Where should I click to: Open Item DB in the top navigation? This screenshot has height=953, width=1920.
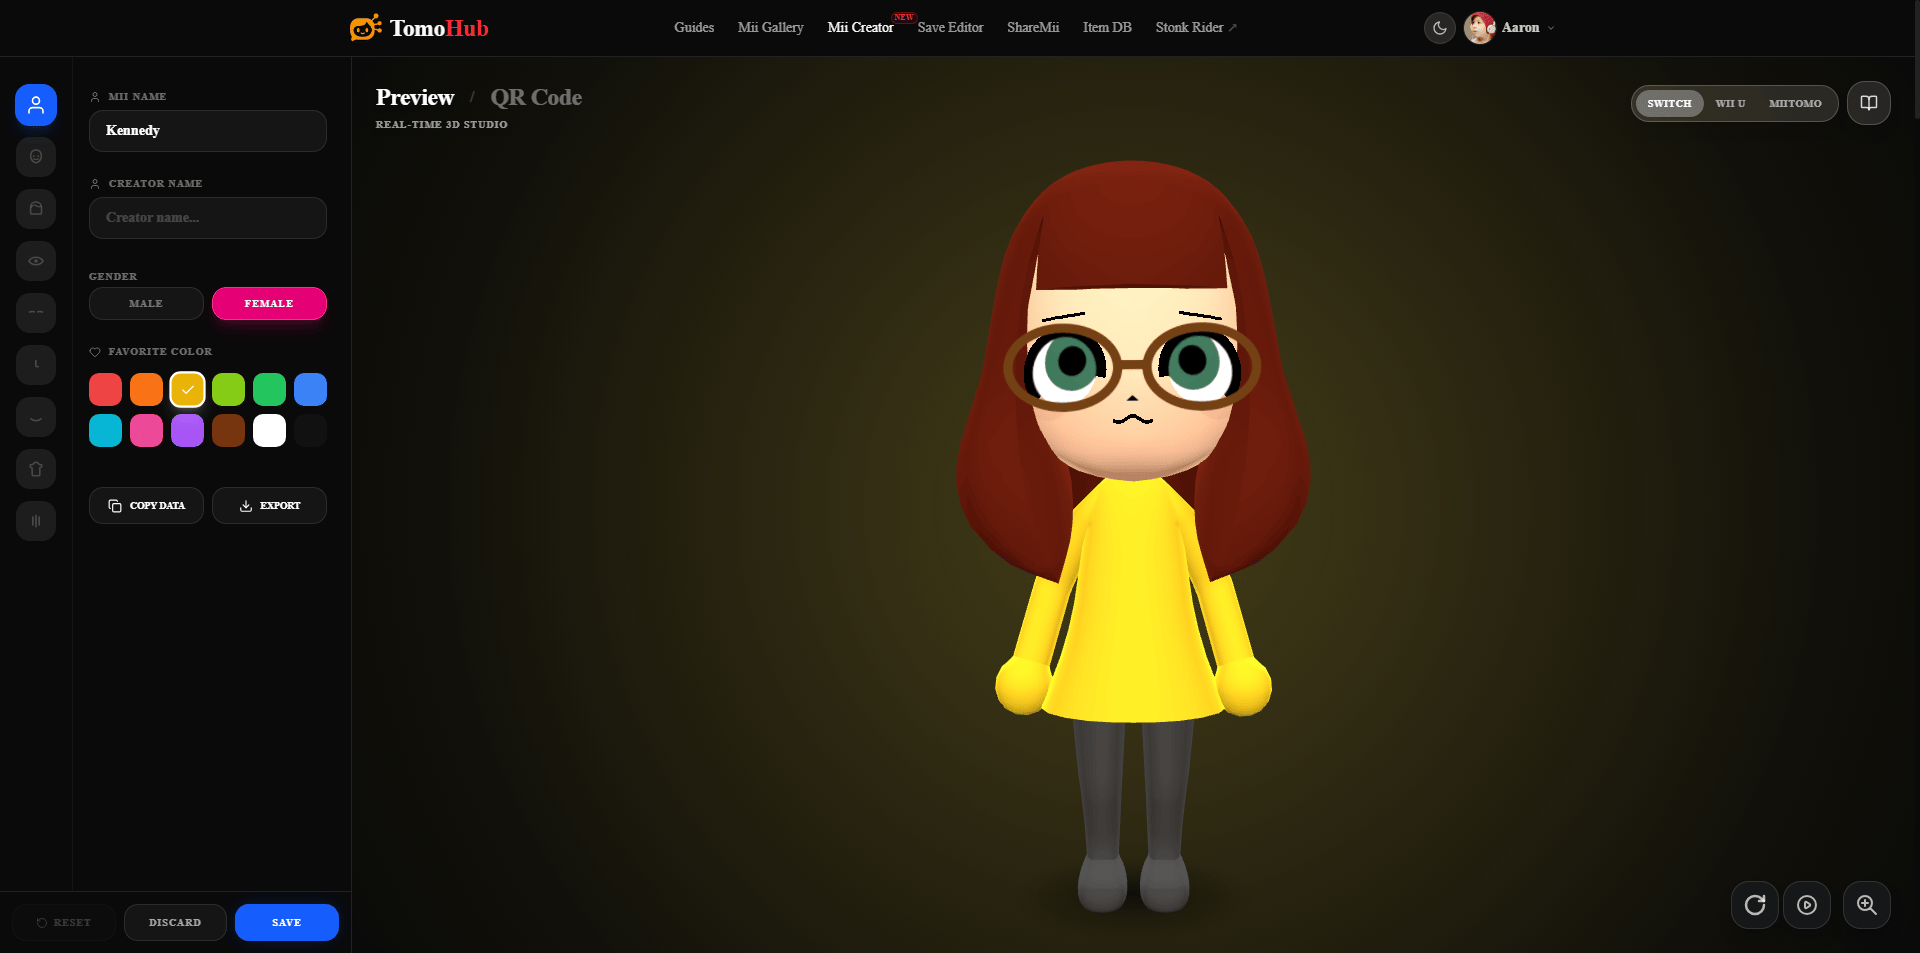1107,28
